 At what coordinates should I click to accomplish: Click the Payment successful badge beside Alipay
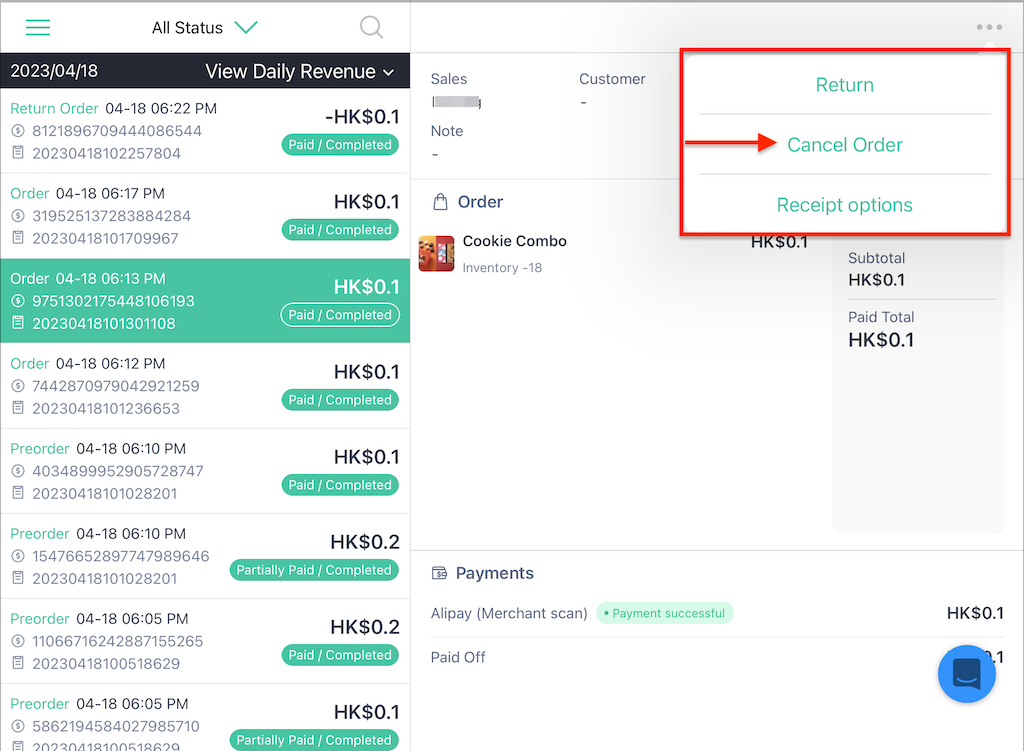coord(665,613)
